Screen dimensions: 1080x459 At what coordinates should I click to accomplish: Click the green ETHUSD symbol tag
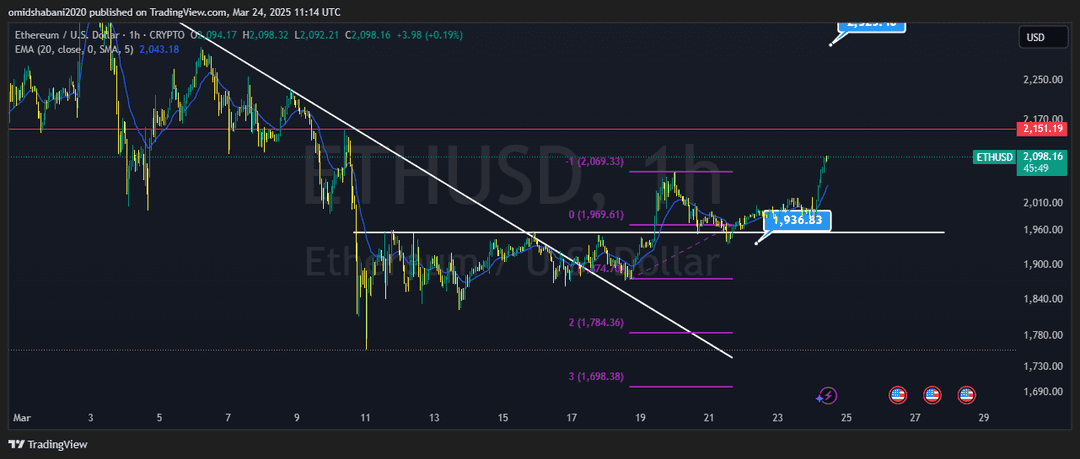point(994,157)
